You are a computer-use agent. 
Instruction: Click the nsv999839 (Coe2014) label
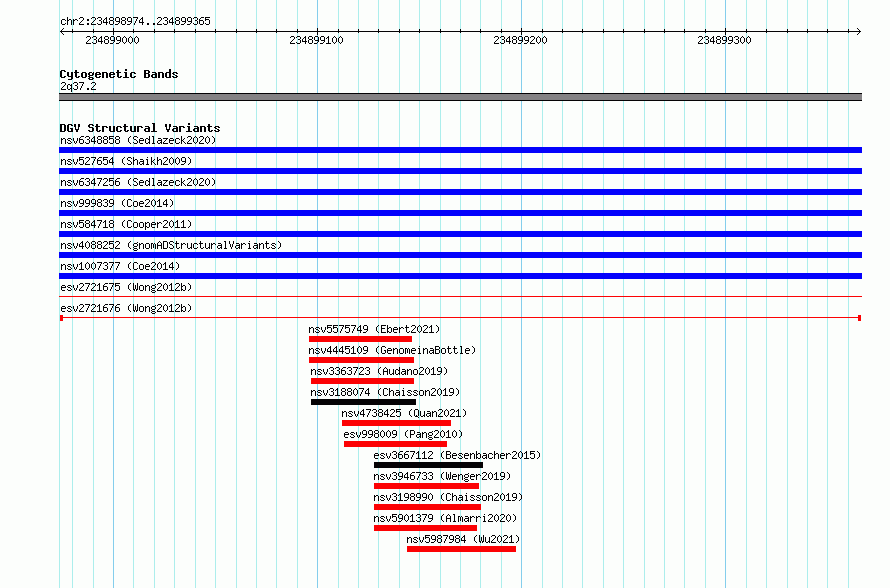117,203
